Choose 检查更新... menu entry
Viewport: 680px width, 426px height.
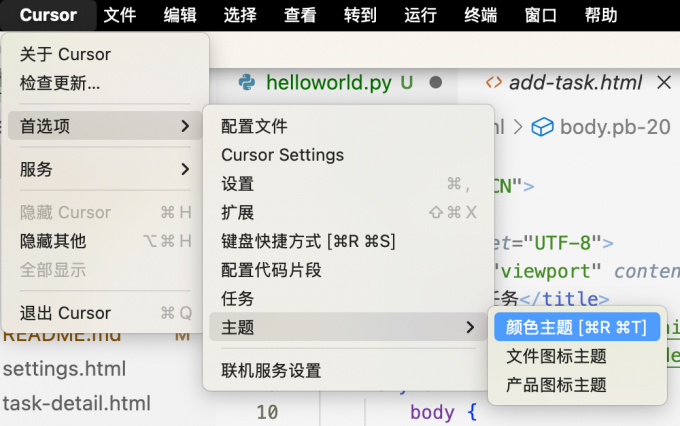105,83
